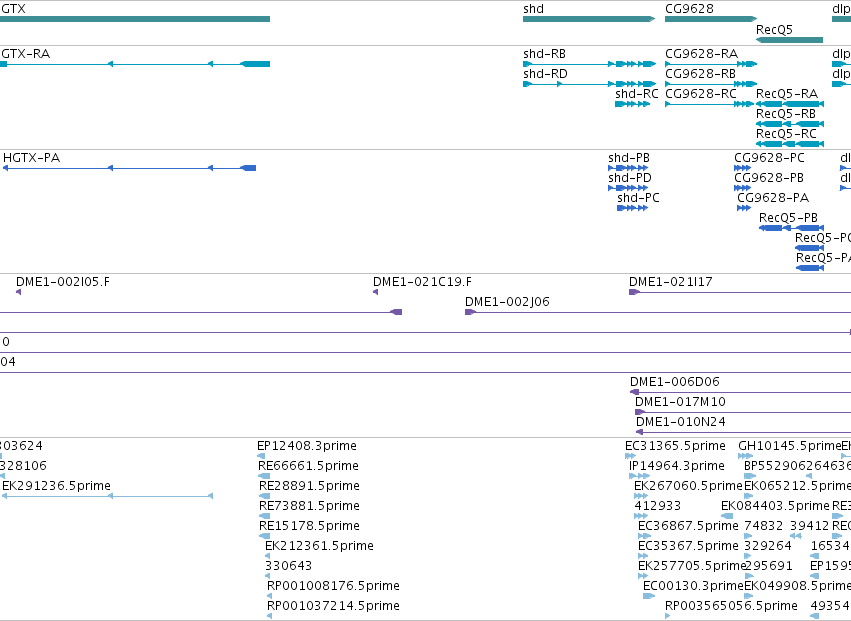Image resolution: width=851 pixels, height=621 pixels.
Task: Click the EK049908.5prime EST label
Action: 797,586
